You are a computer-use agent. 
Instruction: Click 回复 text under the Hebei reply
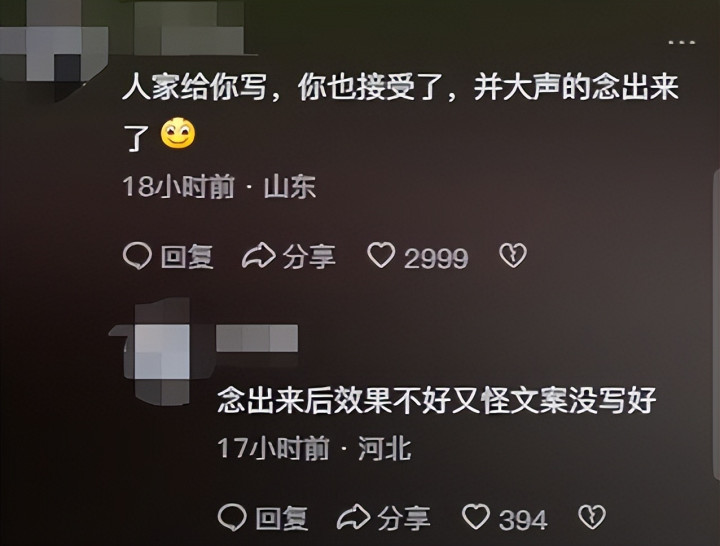click(282, 518)
